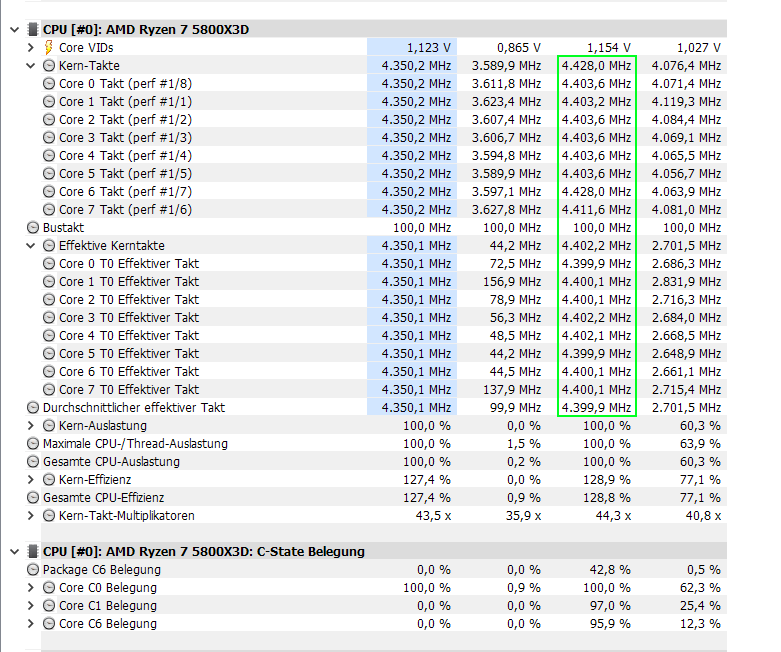The image size is (781, 652).
Task: Expand the Kern-Takt-Multiplikatoren row
Action: click(31, 516)
